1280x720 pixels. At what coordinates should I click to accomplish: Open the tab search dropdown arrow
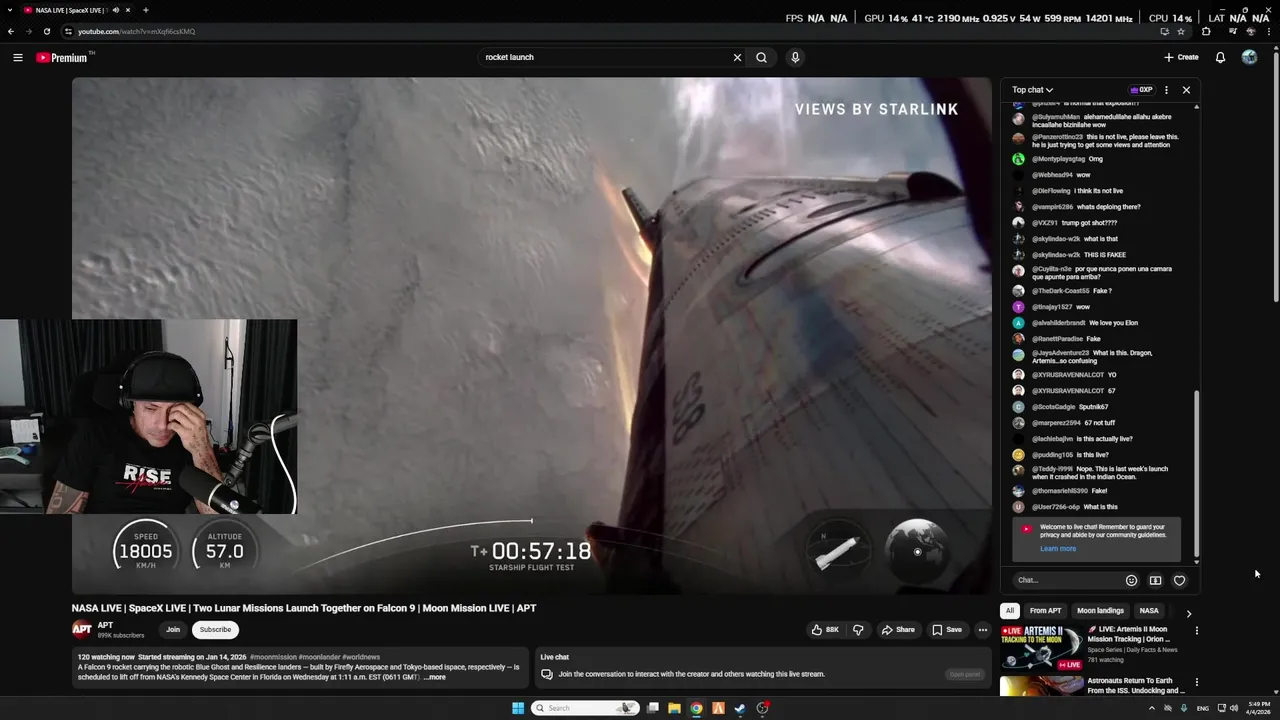click(x=10, y=10)
